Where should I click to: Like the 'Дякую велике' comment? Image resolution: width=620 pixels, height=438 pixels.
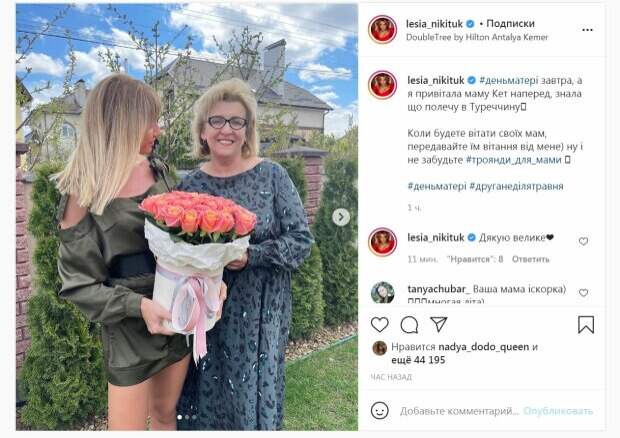(583, 241)
